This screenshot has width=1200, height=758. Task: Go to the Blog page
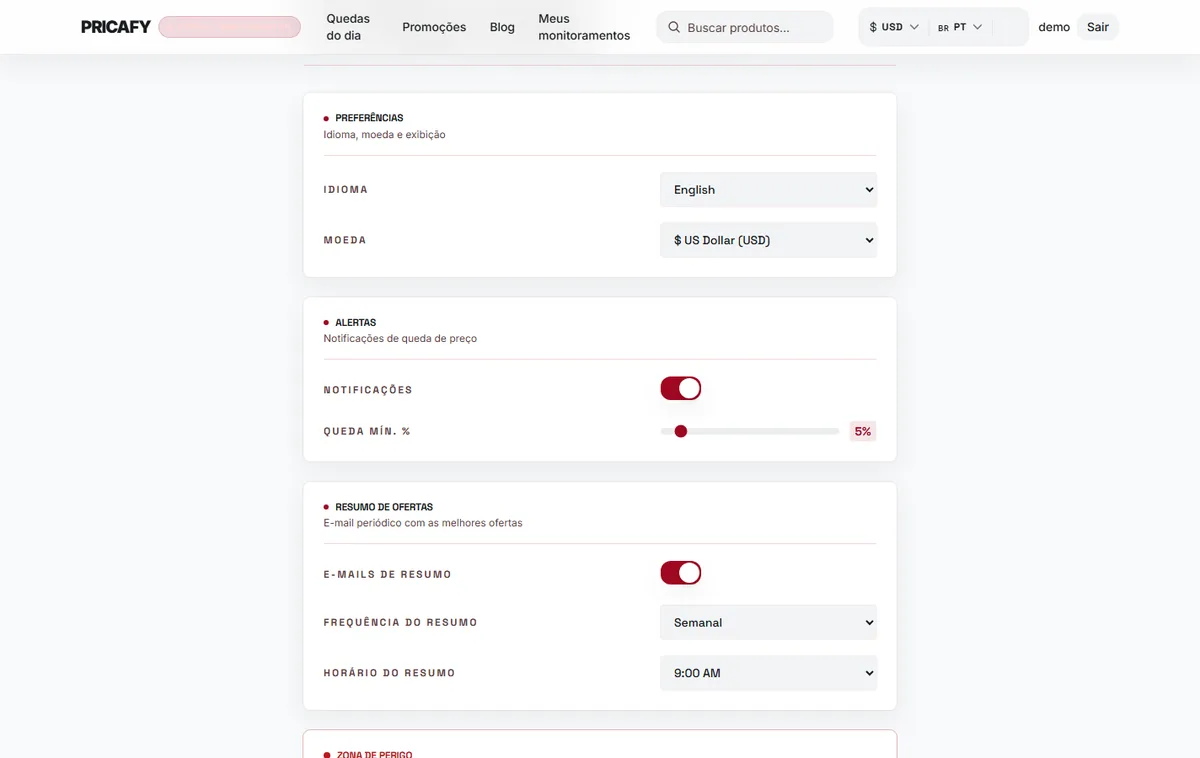(x=502, y=27)
